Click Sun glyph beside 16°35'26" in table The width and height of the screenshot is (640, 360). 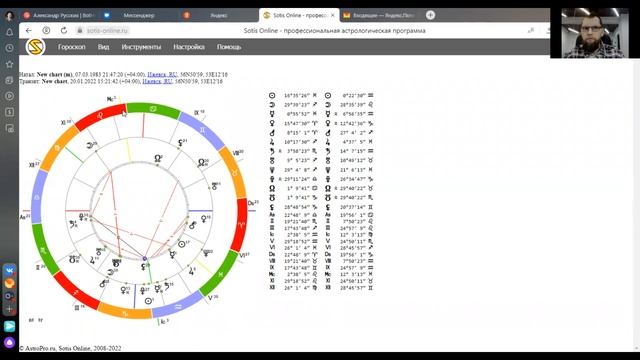(272, 96)
